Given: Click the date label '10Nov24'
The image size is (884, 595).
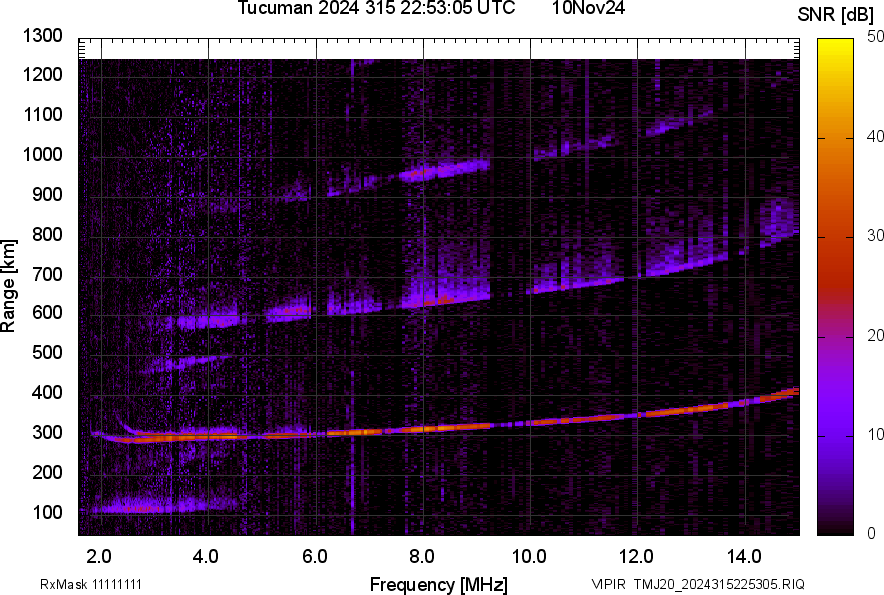Looking at the screenshot, I should point(588,8).
